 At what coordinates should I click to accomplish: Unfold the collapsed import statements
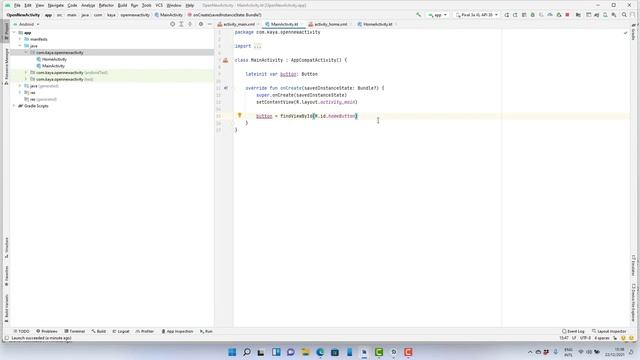click(257, 46)
